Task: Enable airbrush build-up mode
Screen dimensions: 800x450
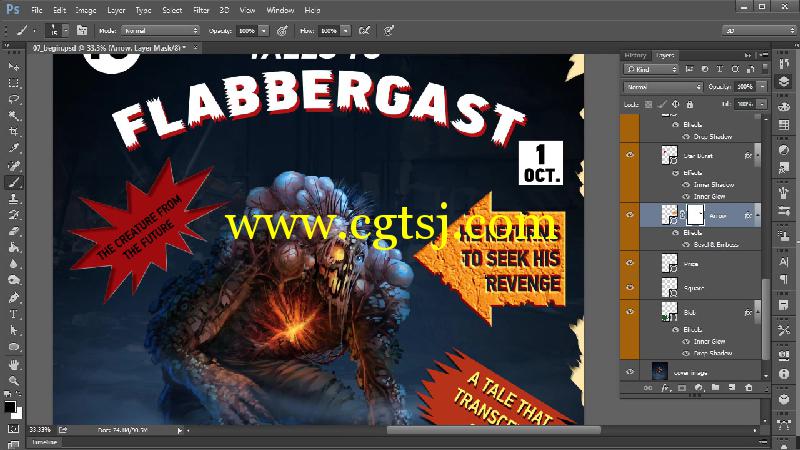Action: [x=364, y=31]
